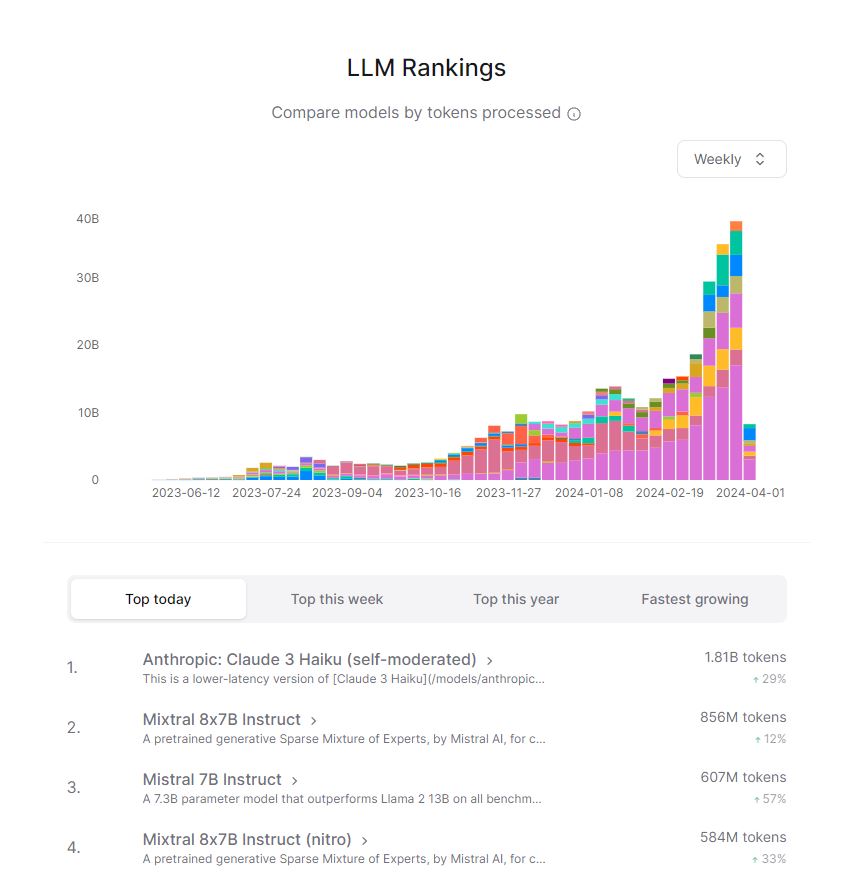Show the Fastest growing tab
This screenshot has width=854, height=881.
tap(694, 599)
